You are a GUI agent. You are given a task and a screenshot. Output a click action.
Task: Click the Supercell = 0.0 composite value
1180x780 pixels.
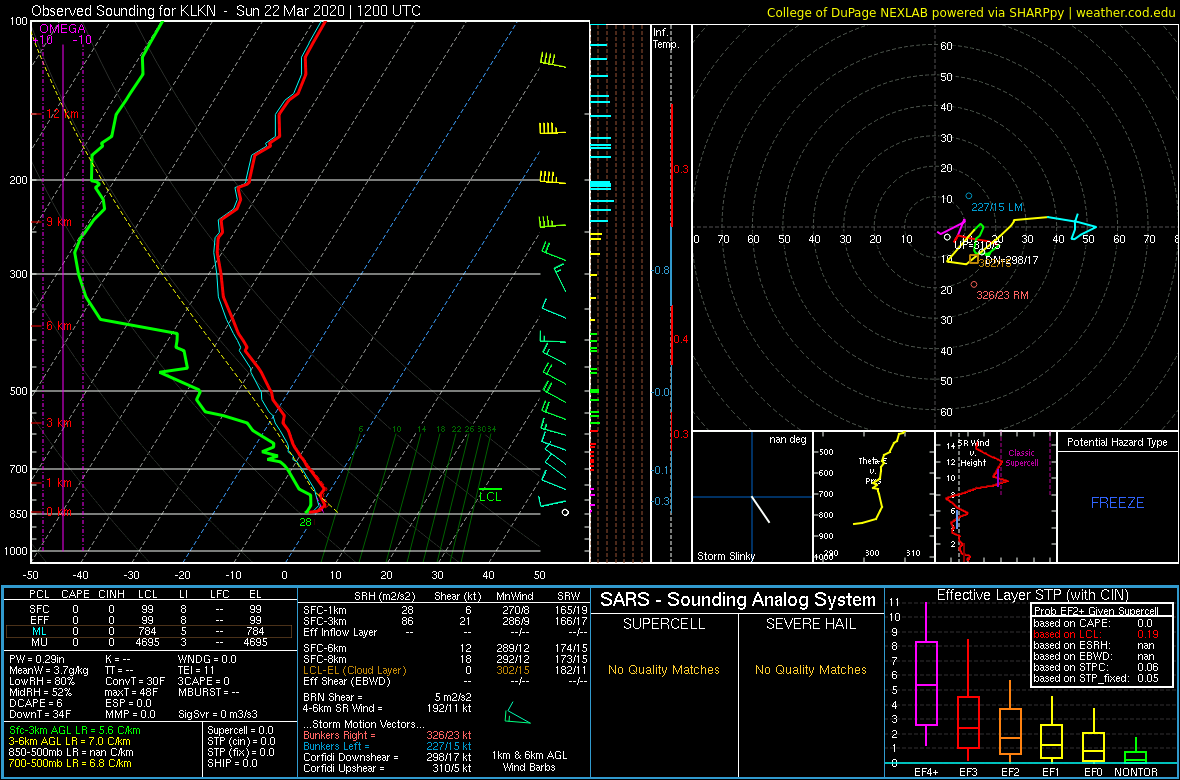click(242, 730)
